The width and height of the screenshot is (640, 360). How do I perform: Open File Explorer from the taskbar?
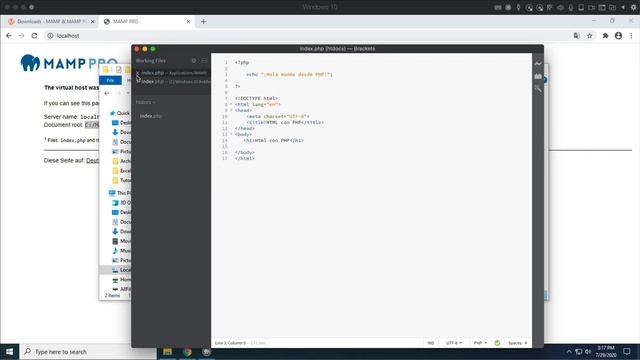(167, 351)
